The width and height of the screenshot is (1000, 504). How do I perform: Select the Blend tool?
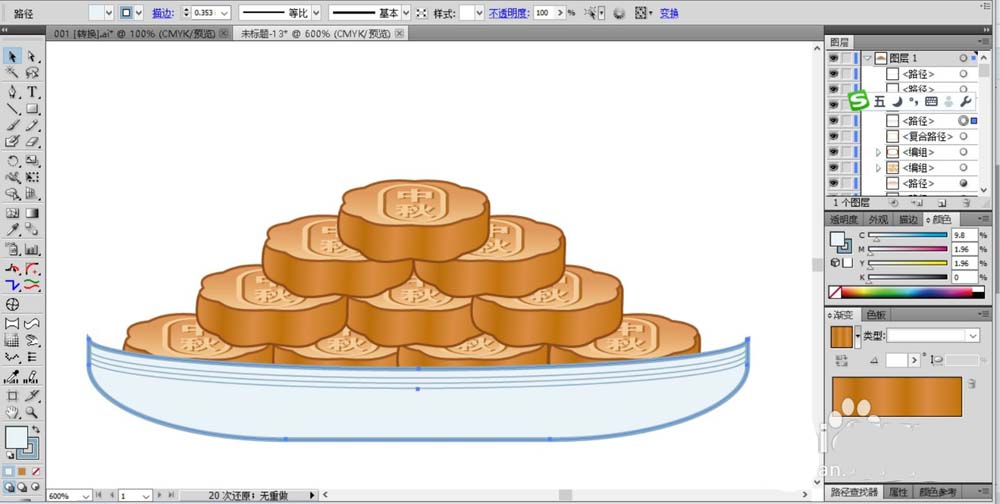click(32, 230)
